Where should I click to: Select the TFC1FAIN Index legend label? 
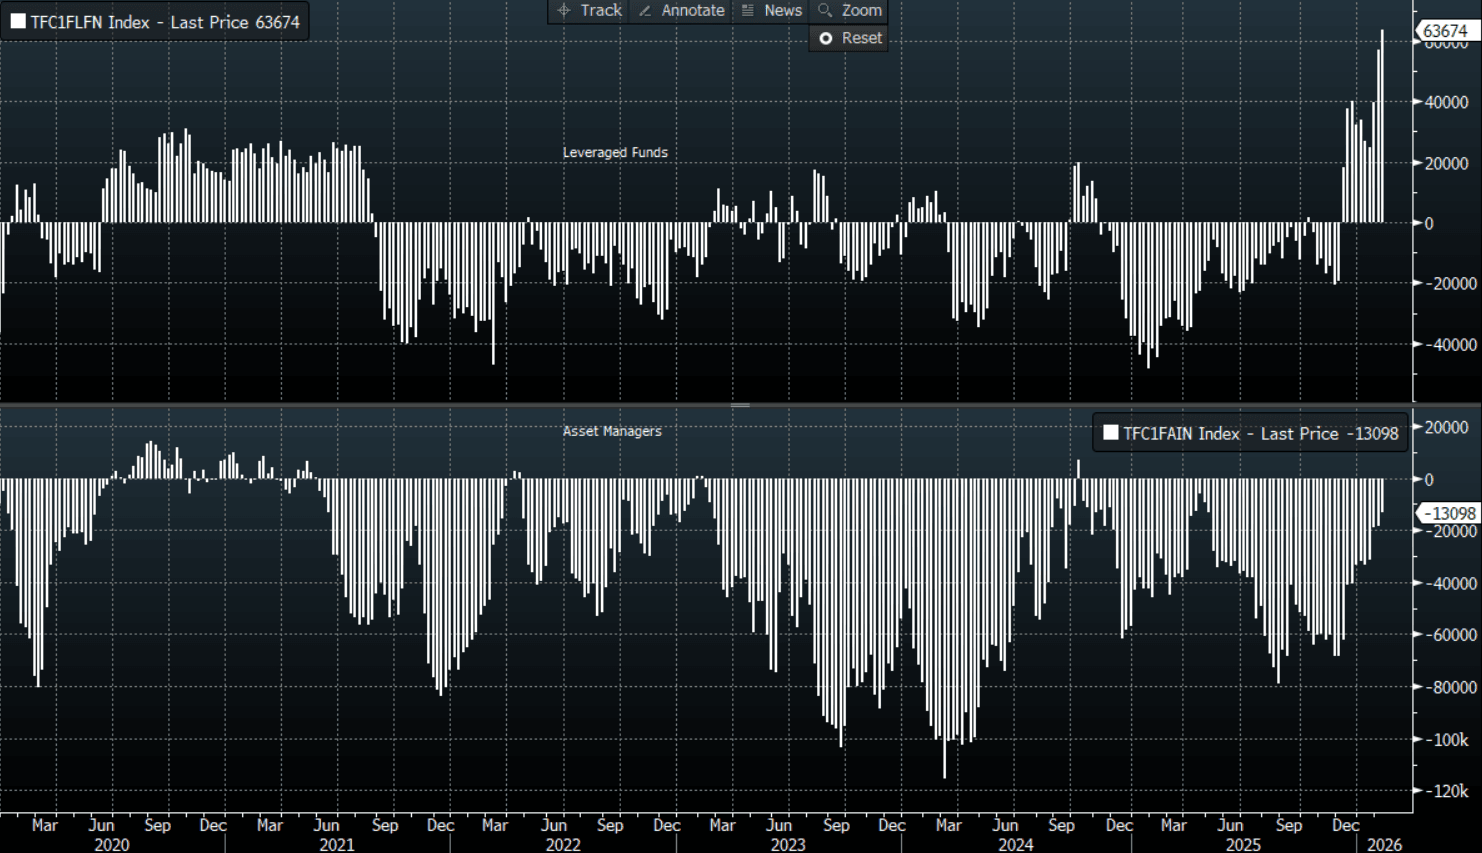coord(1260,433)
